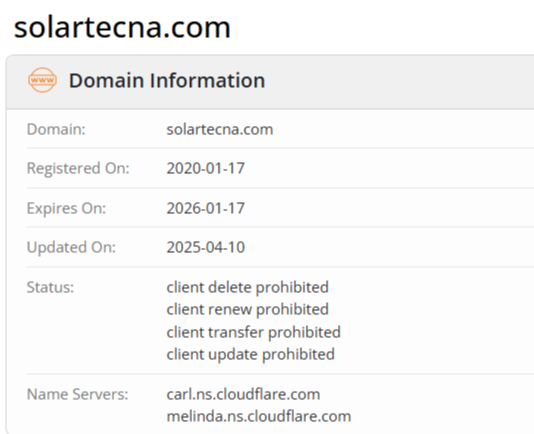Click the Domain Information heading

[167, 80]
